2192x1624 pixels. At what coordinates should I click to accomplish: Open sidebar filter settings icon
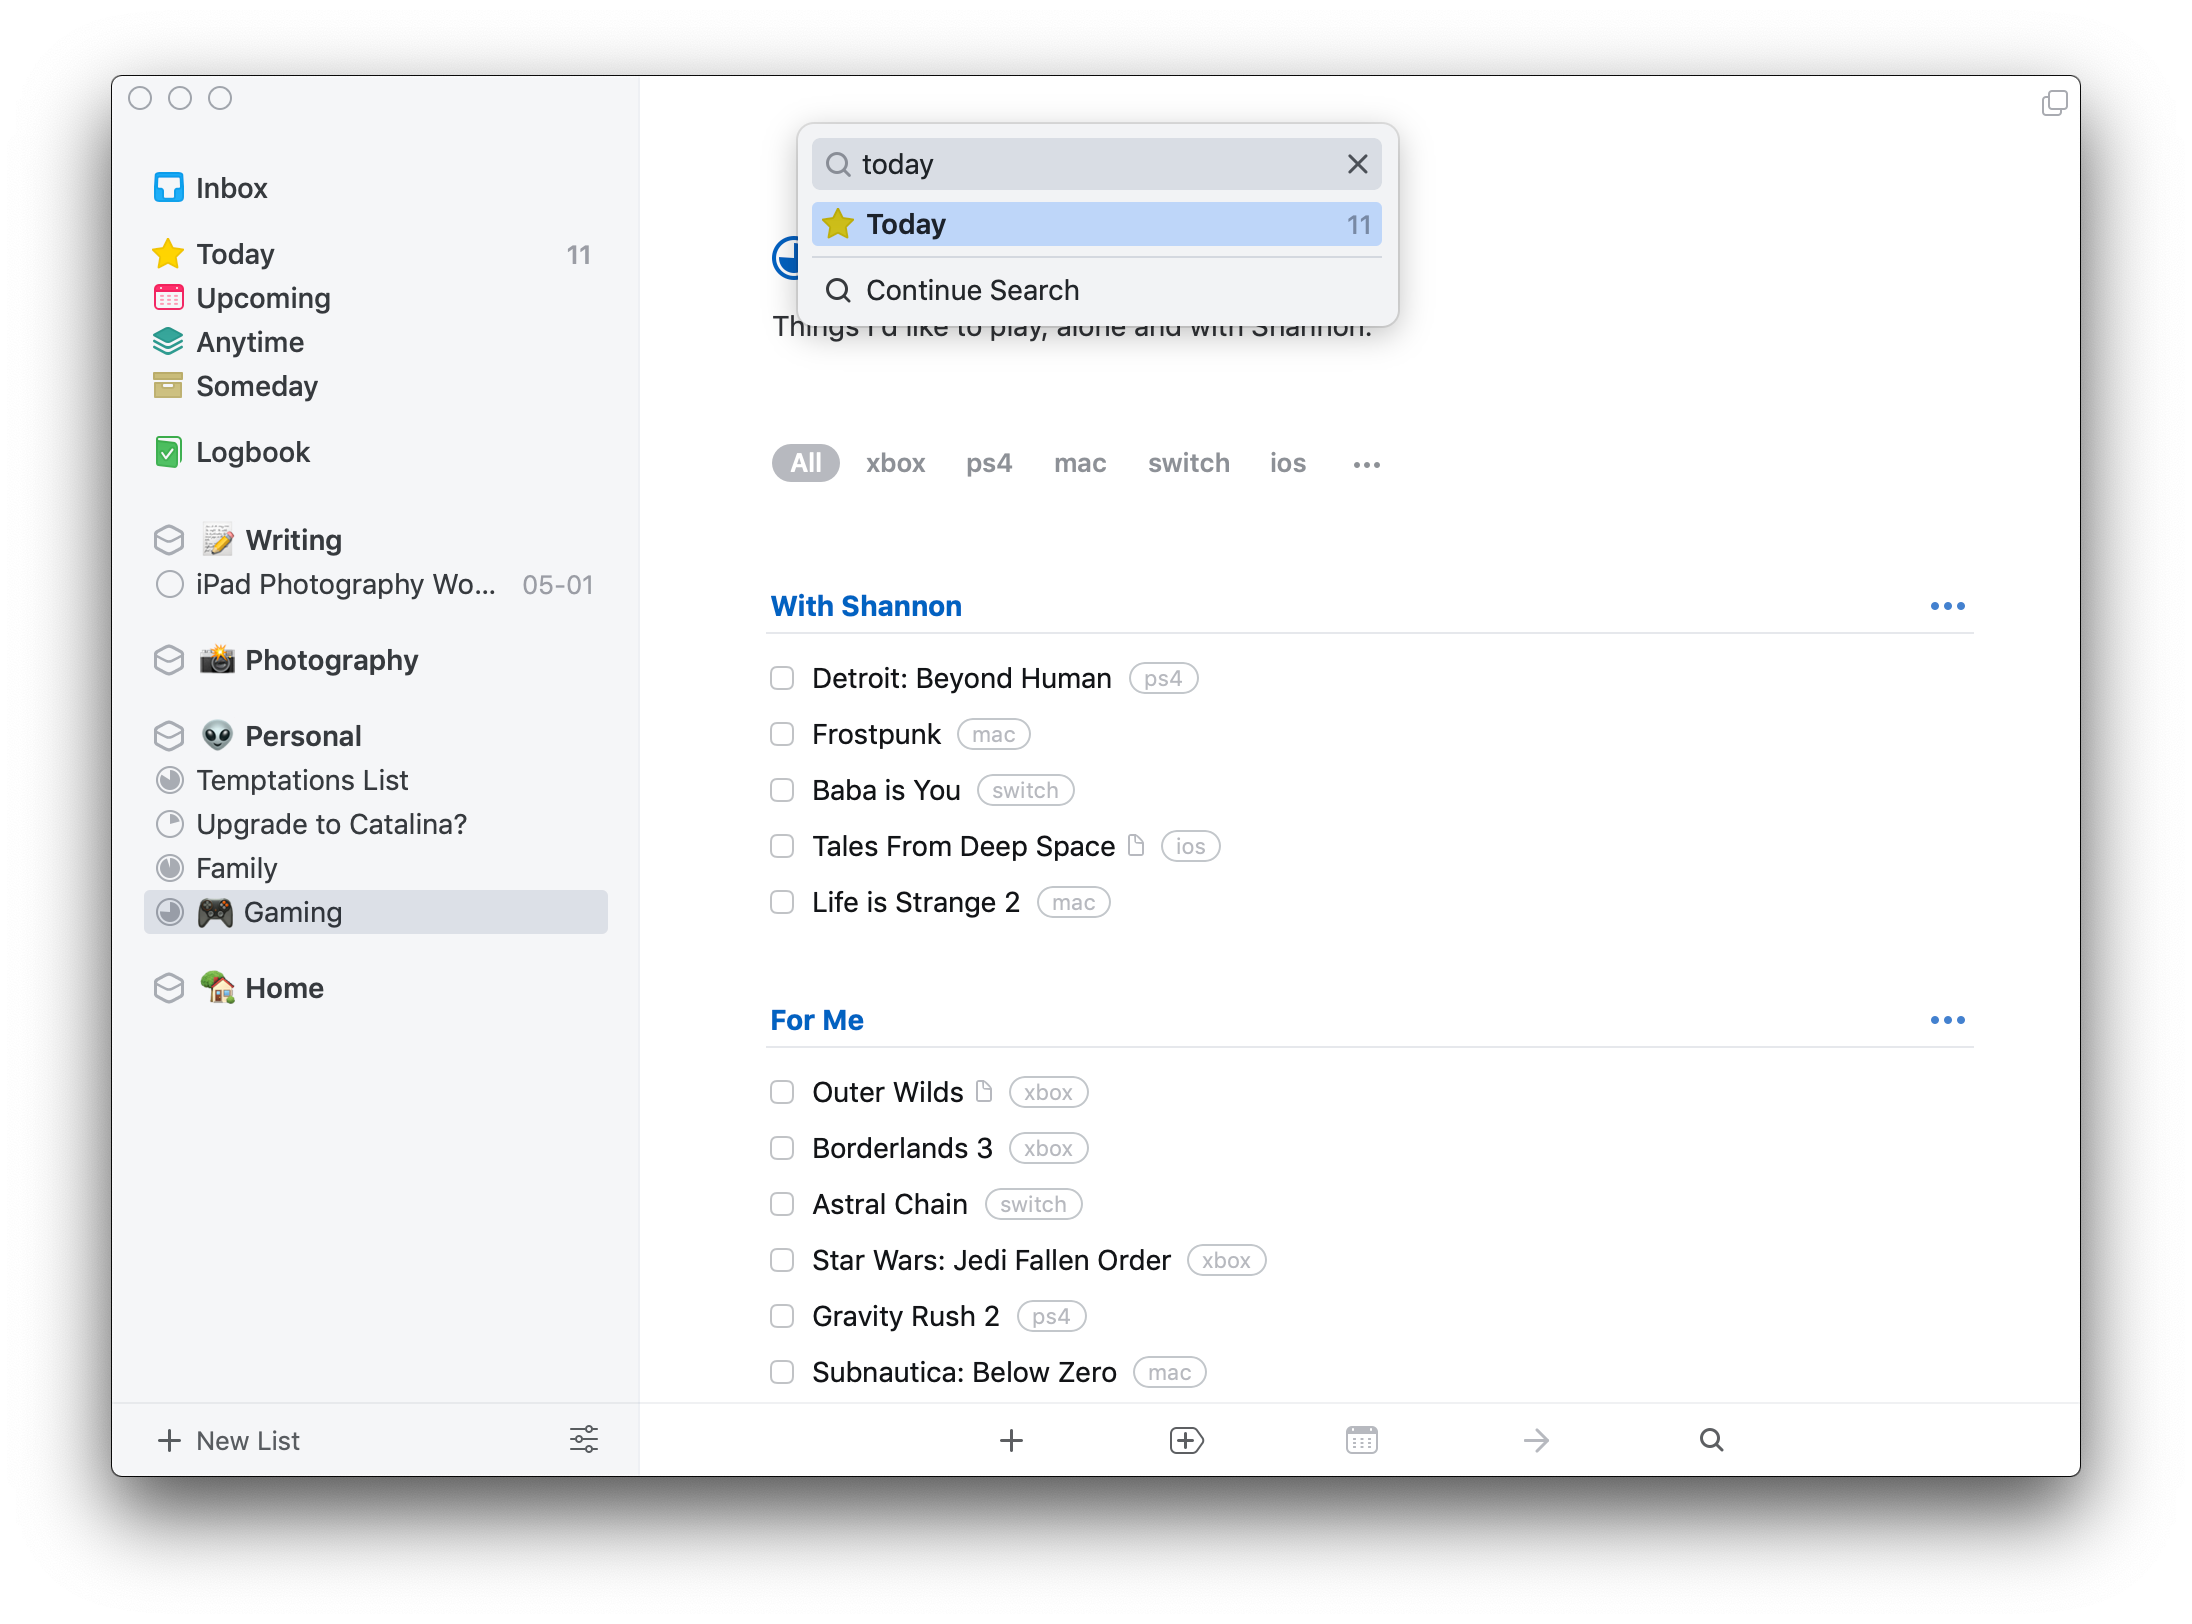pos(584,1440)
